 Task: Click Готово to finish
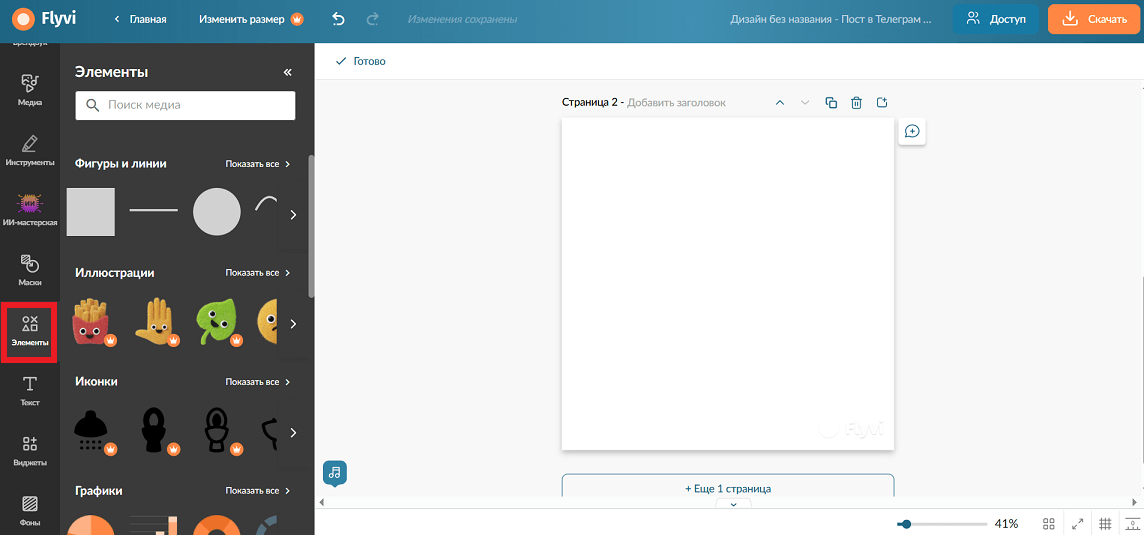(360, 61)
